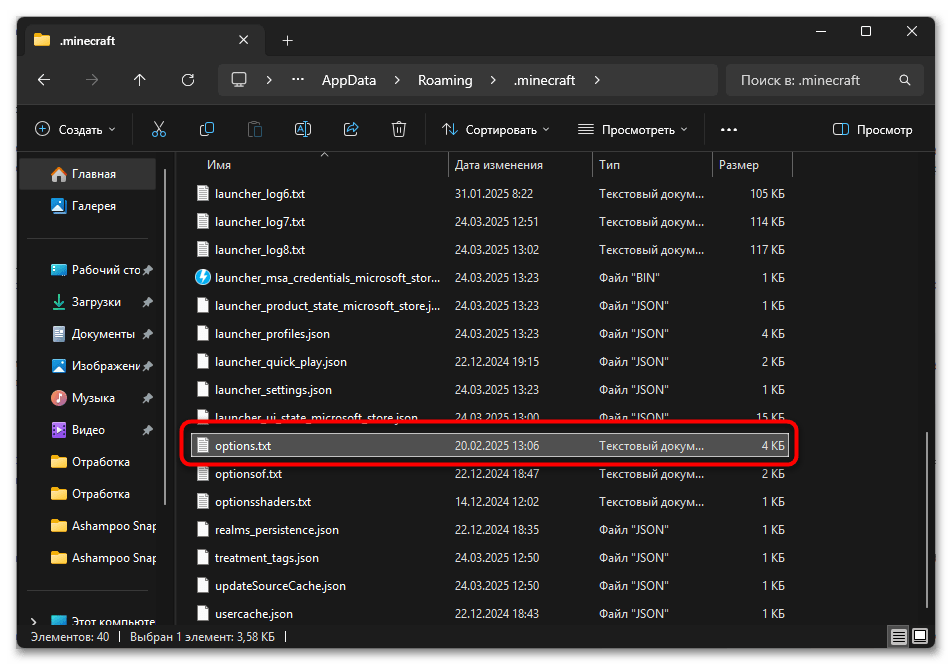Image resolution: width=952 pixels, height=665 pixels.
Task: Click the file list vertical scrollbar
Action: [x=926, y=519]
